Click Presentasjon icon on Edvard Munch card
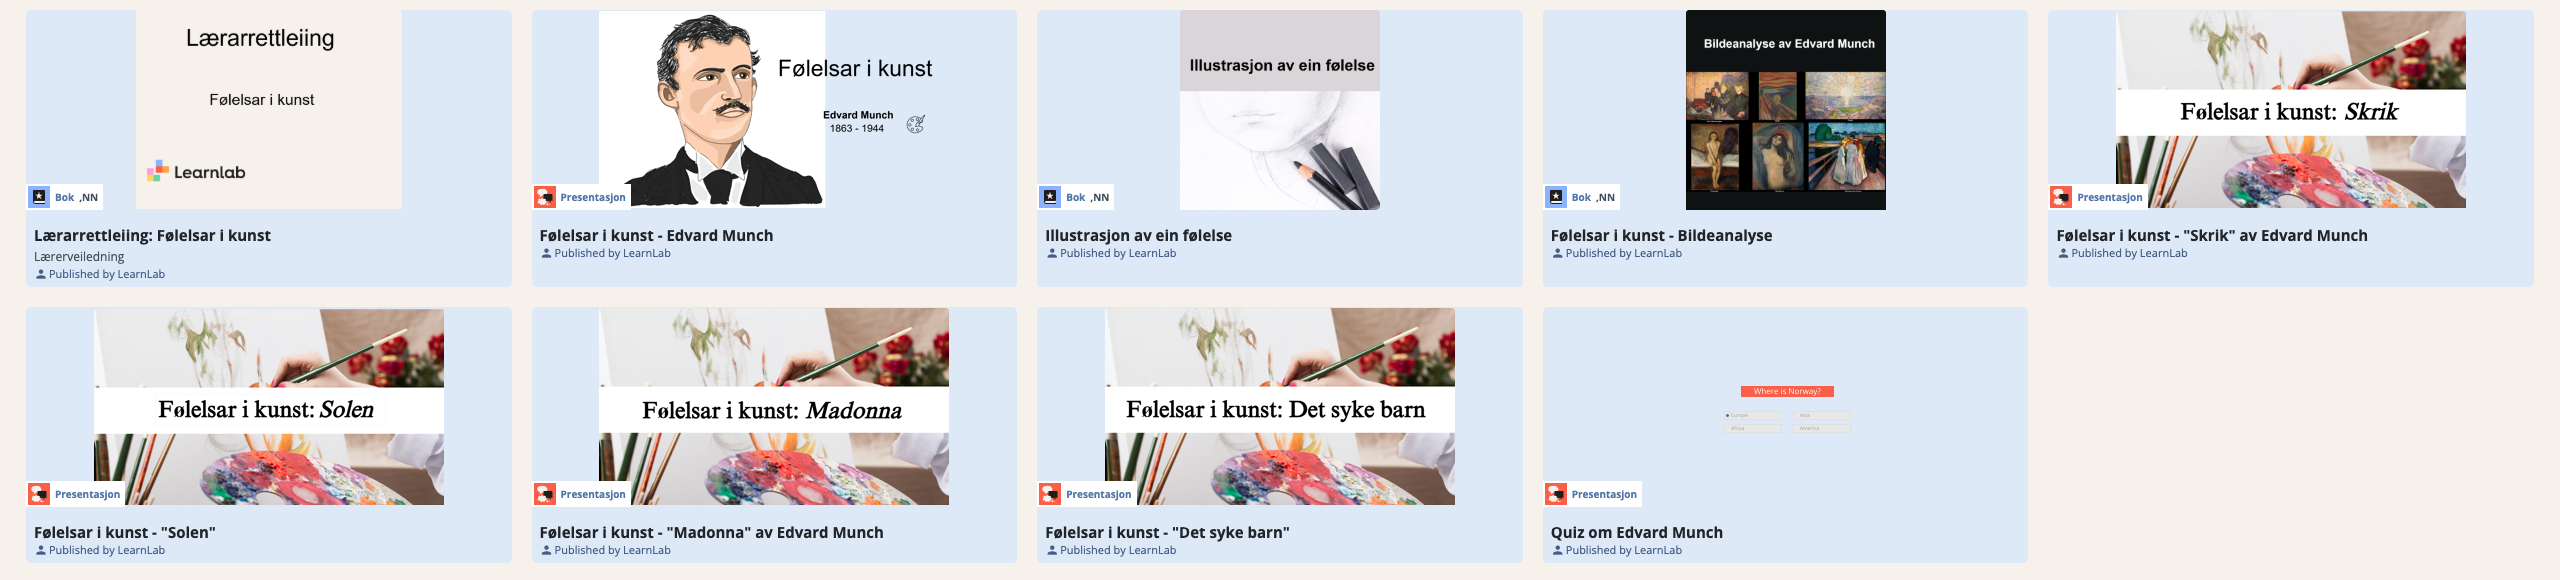 545,197
